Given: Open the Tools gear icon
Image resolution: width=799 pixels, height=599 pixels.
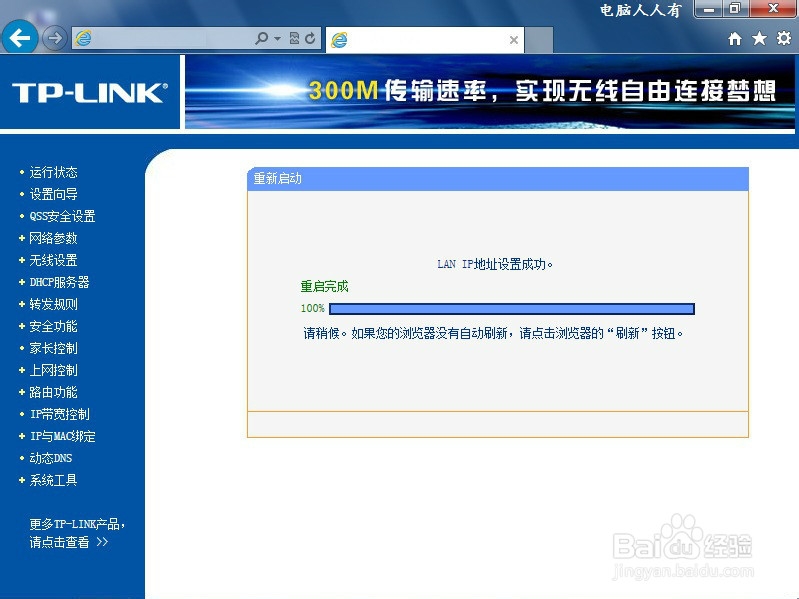Looking at the screenshot, I should click(x=784, y=38).
